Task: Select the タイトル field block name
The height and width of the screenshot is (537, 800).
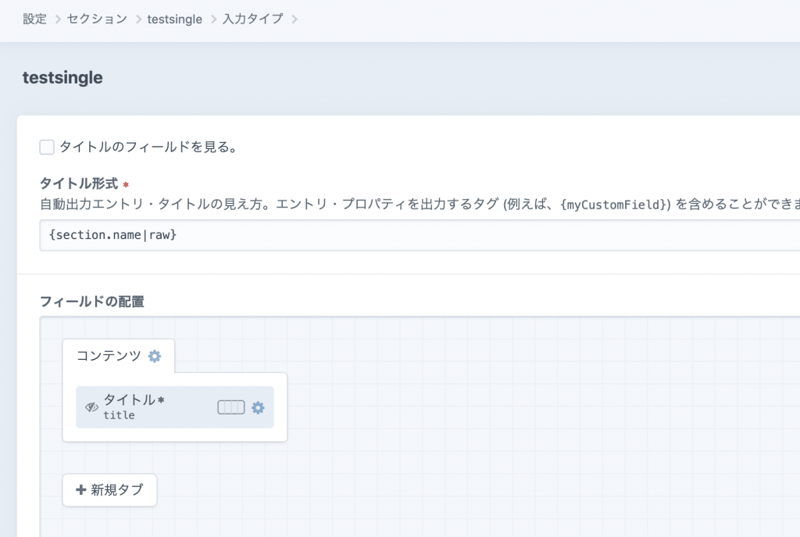Action: coord(130,400)
